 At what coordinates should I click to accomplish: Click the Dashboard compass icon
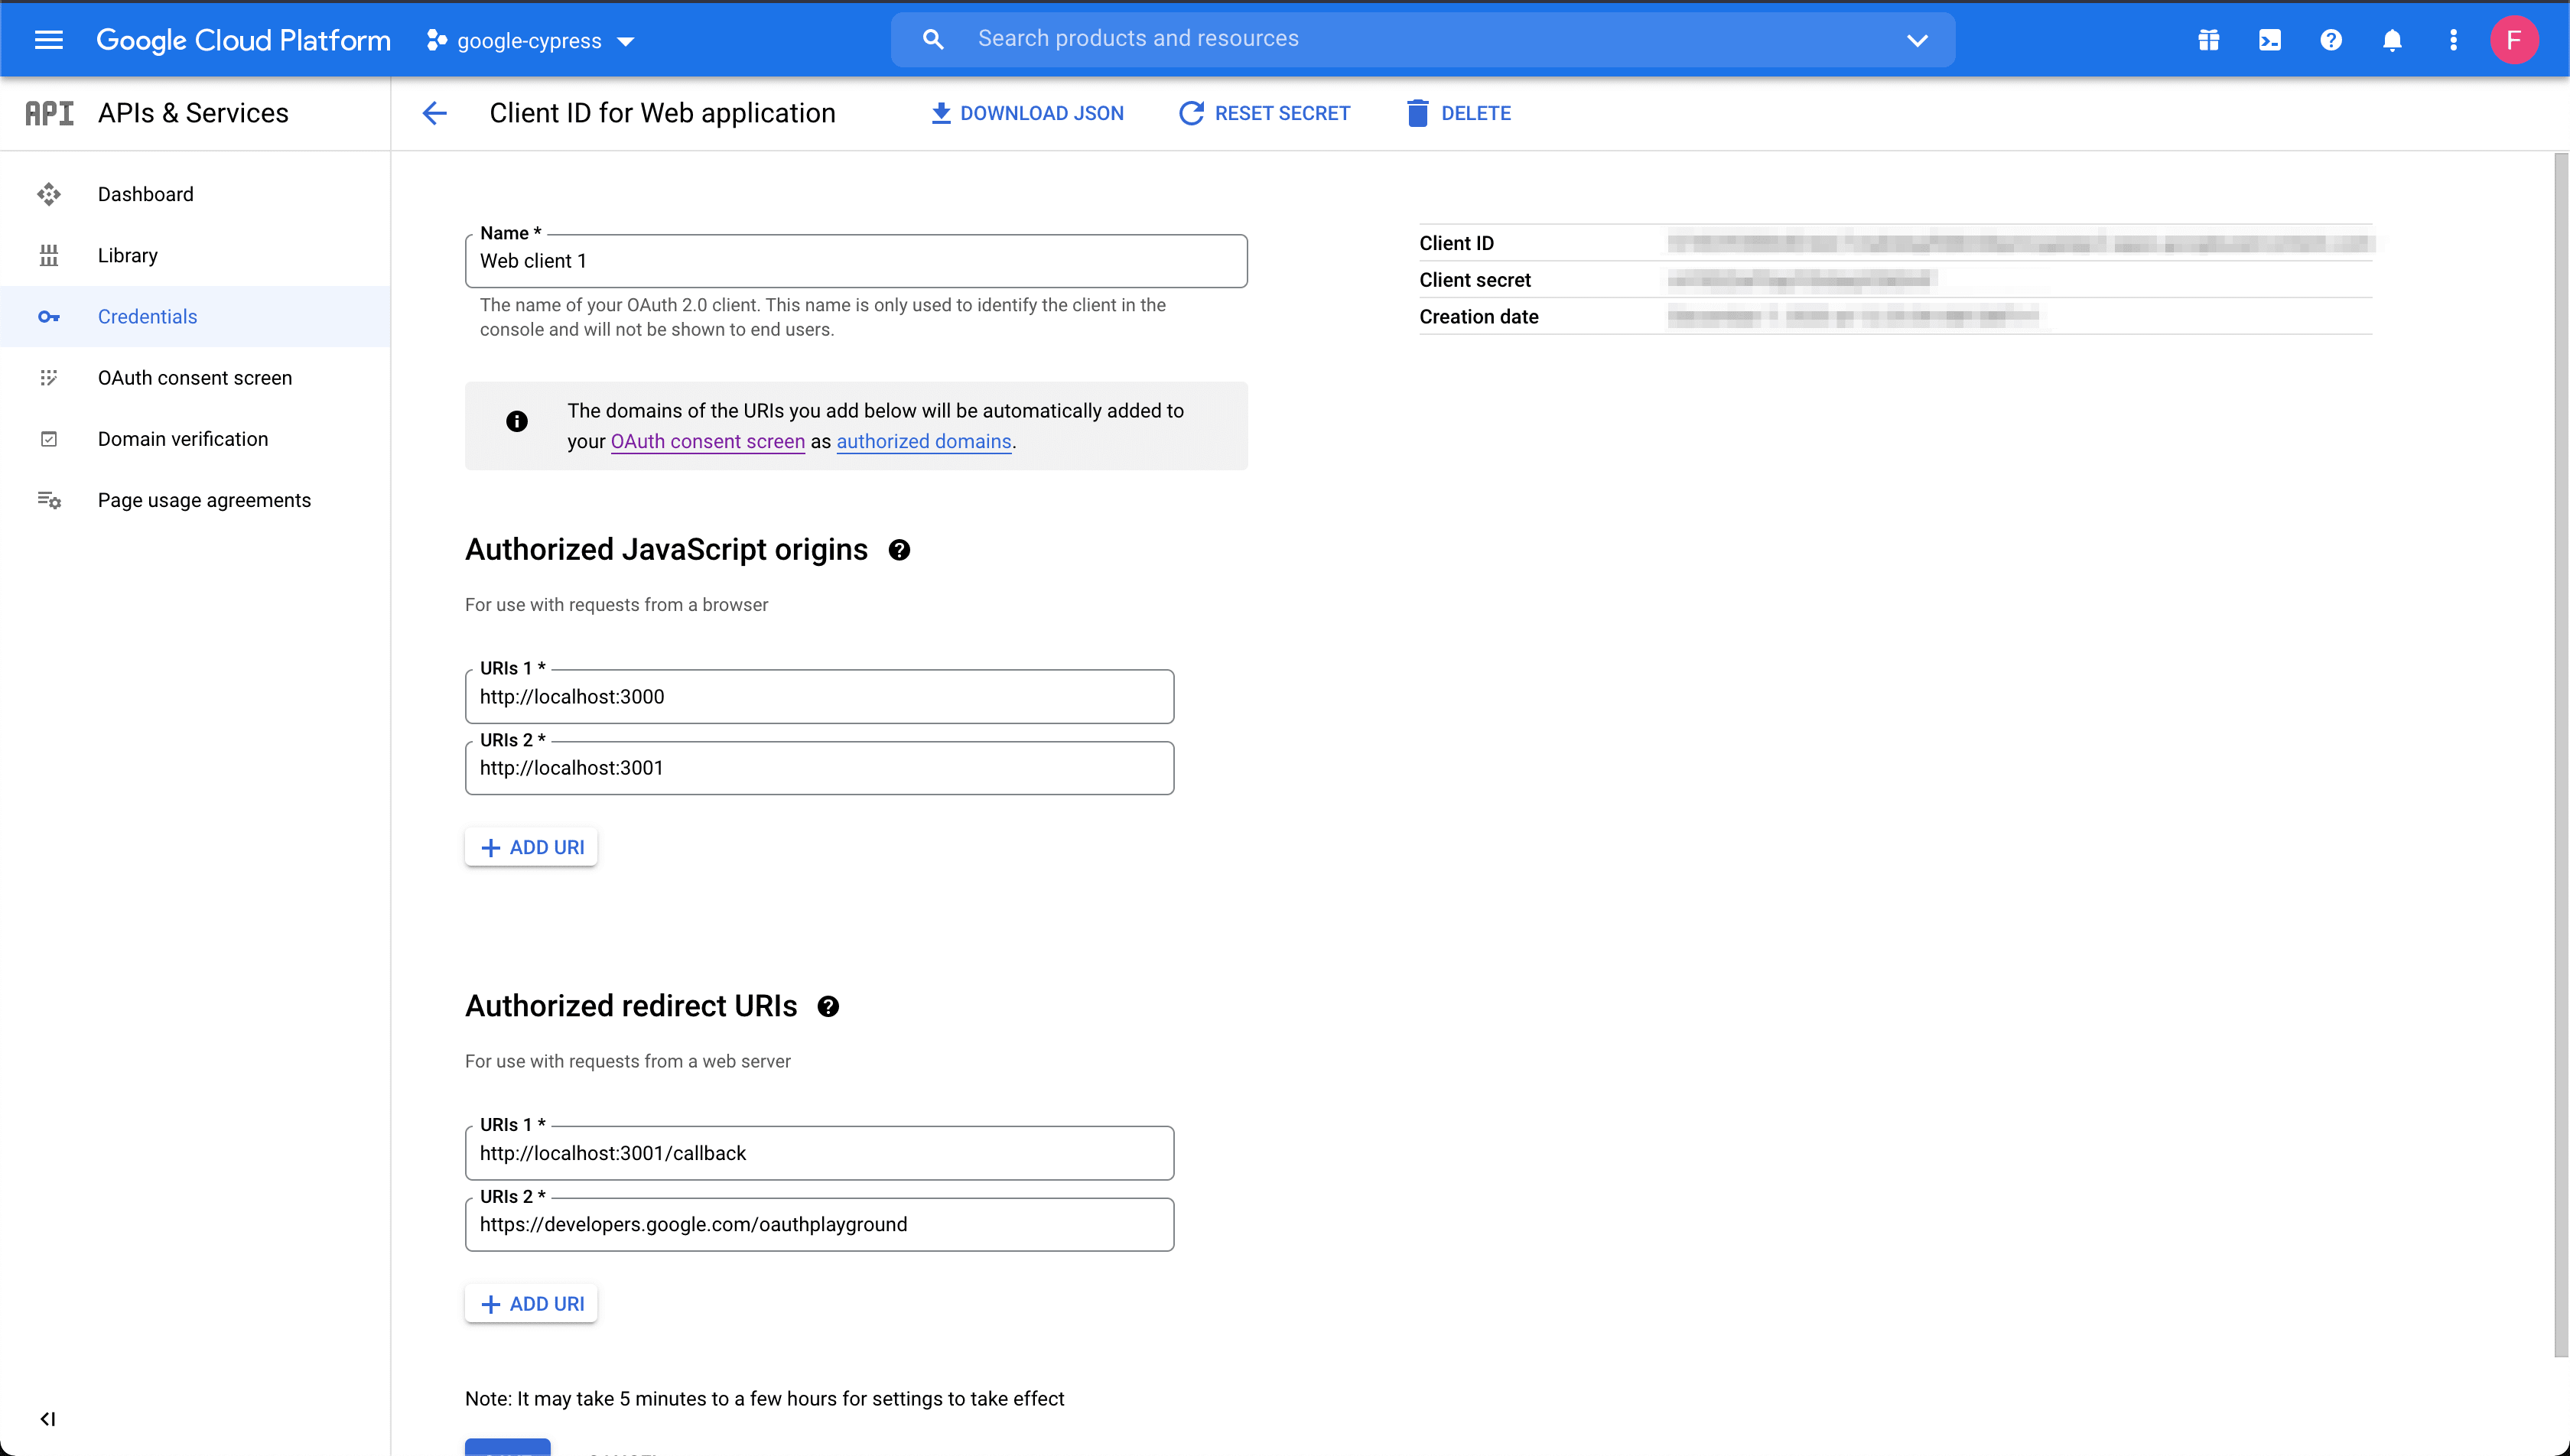[49, 194]
